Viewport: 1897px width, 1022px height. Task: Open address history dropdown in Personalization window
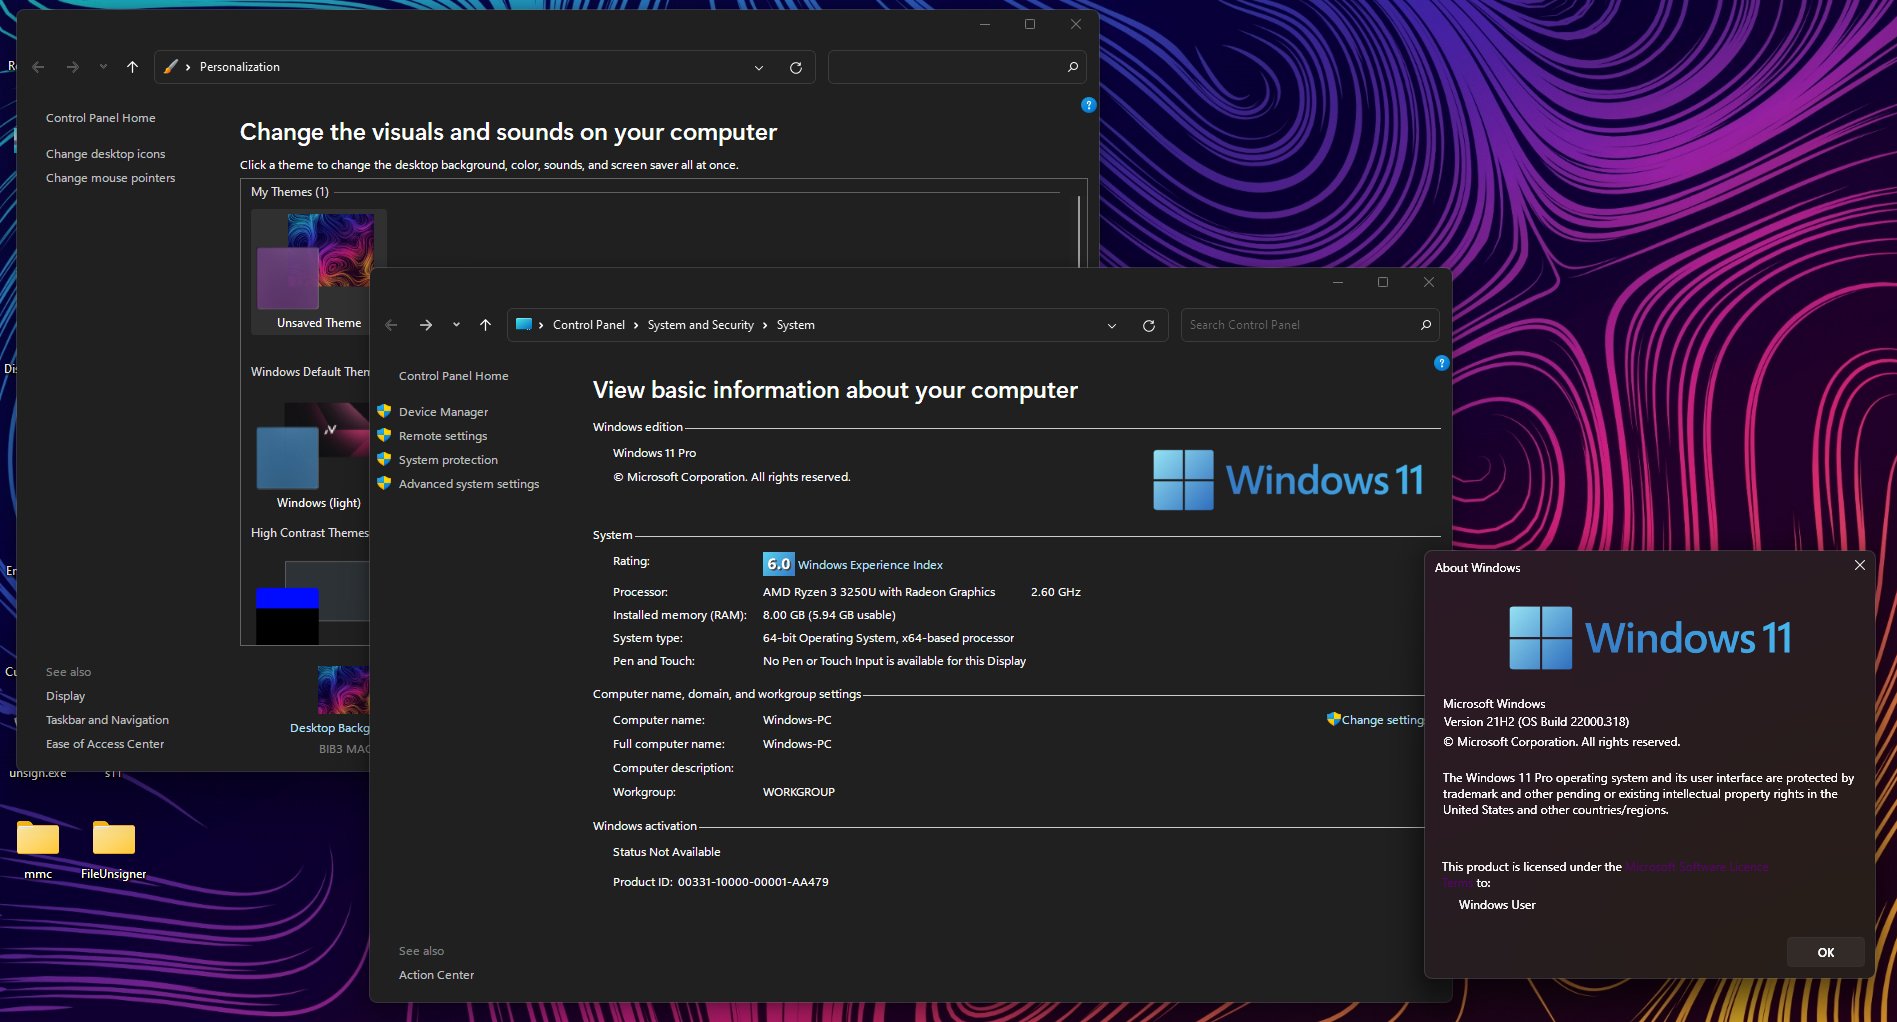(x=759, y=68)
